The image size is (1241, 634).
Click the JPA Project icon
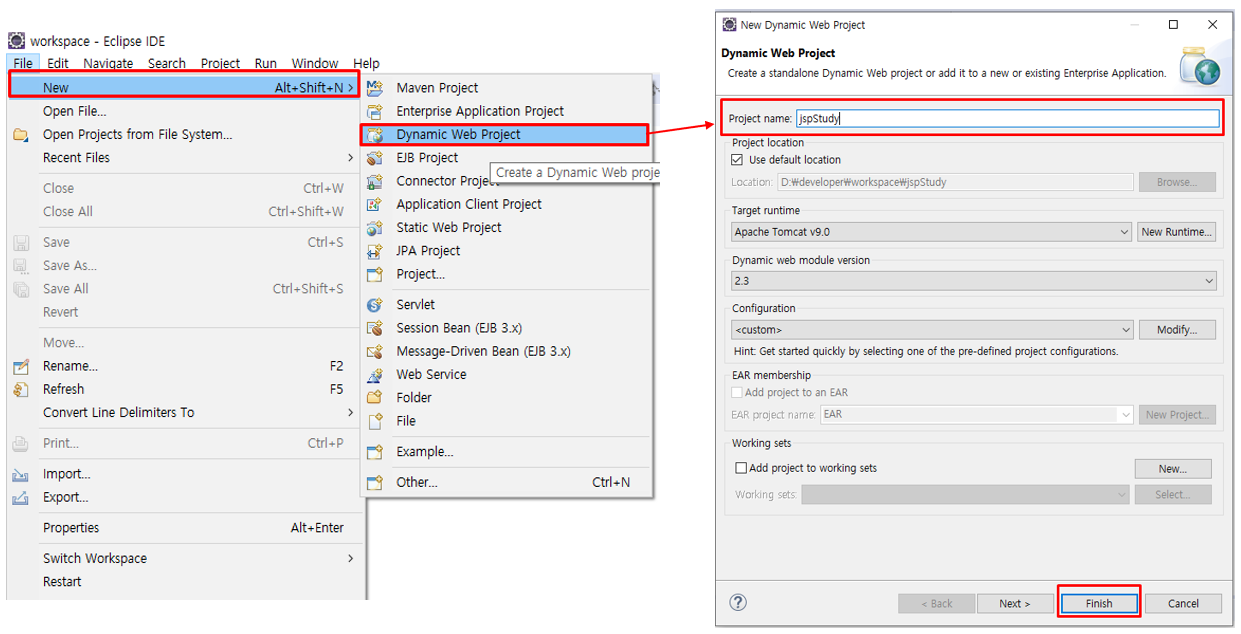click(x=375, y=251)
